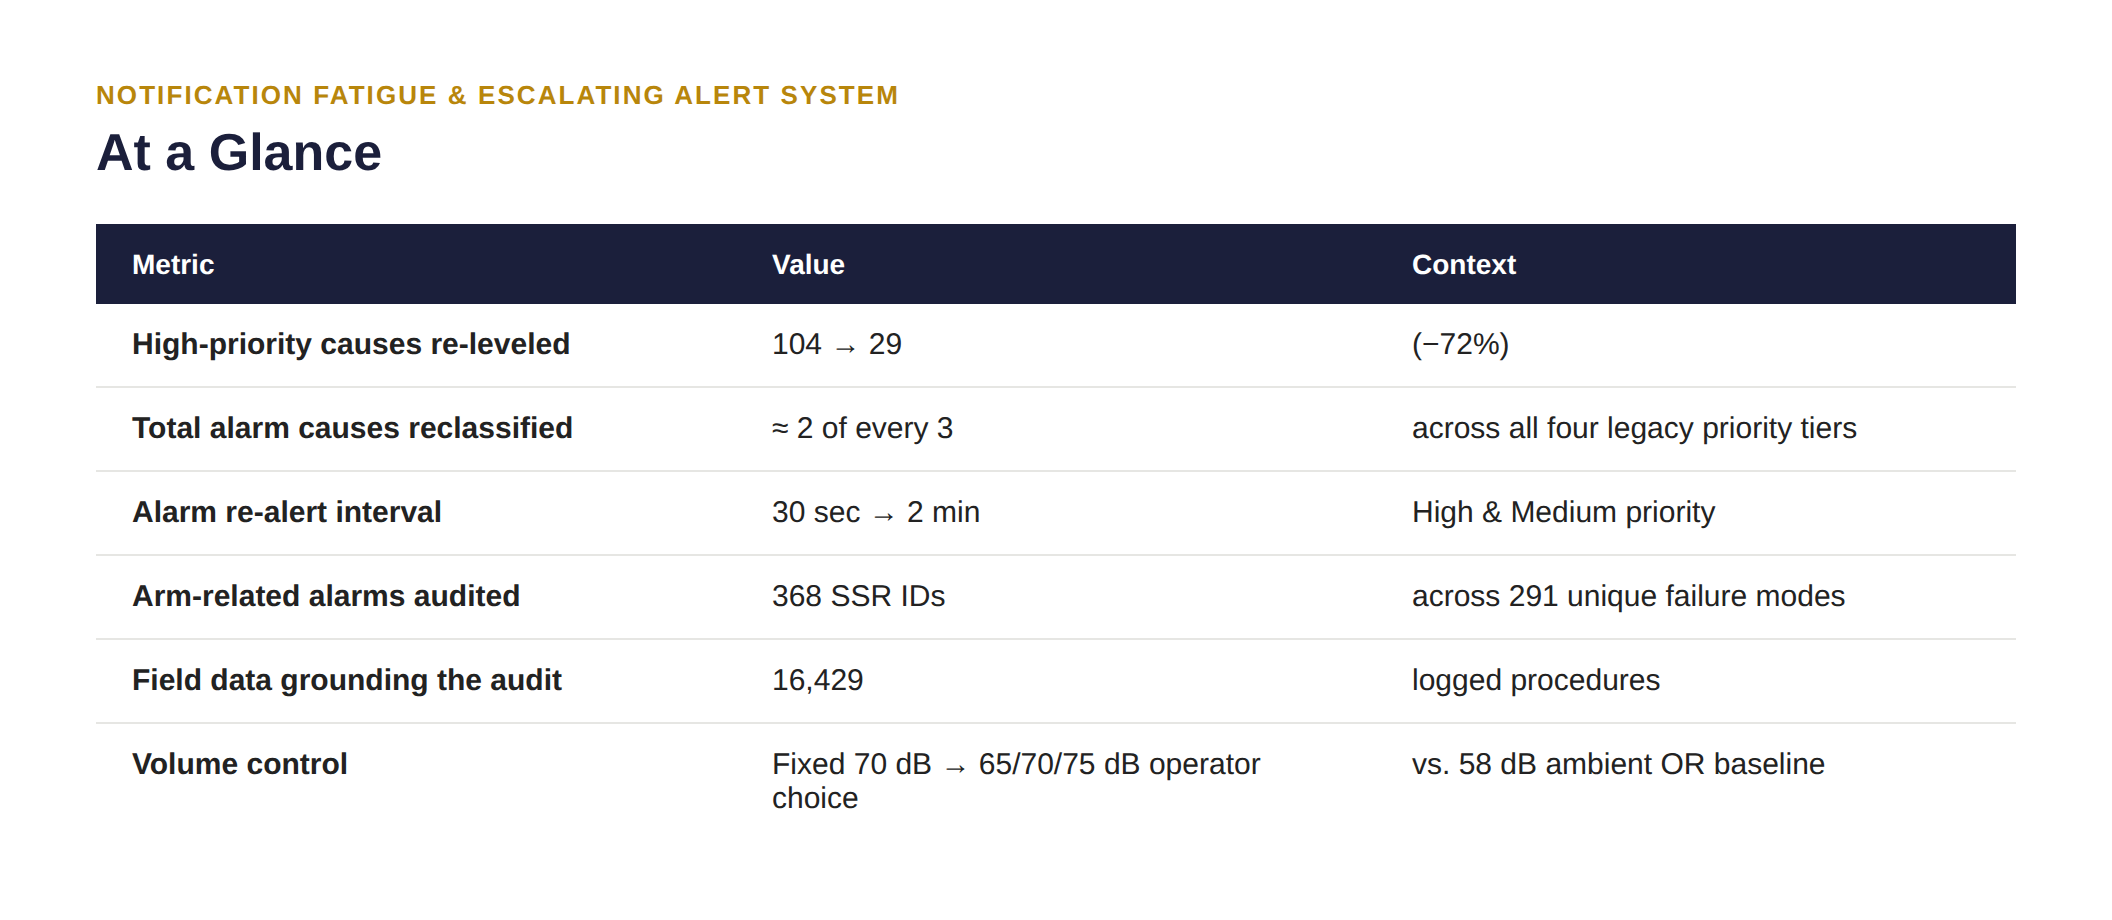Select 'Arm-related alarms audited' label

coord(326,596)
